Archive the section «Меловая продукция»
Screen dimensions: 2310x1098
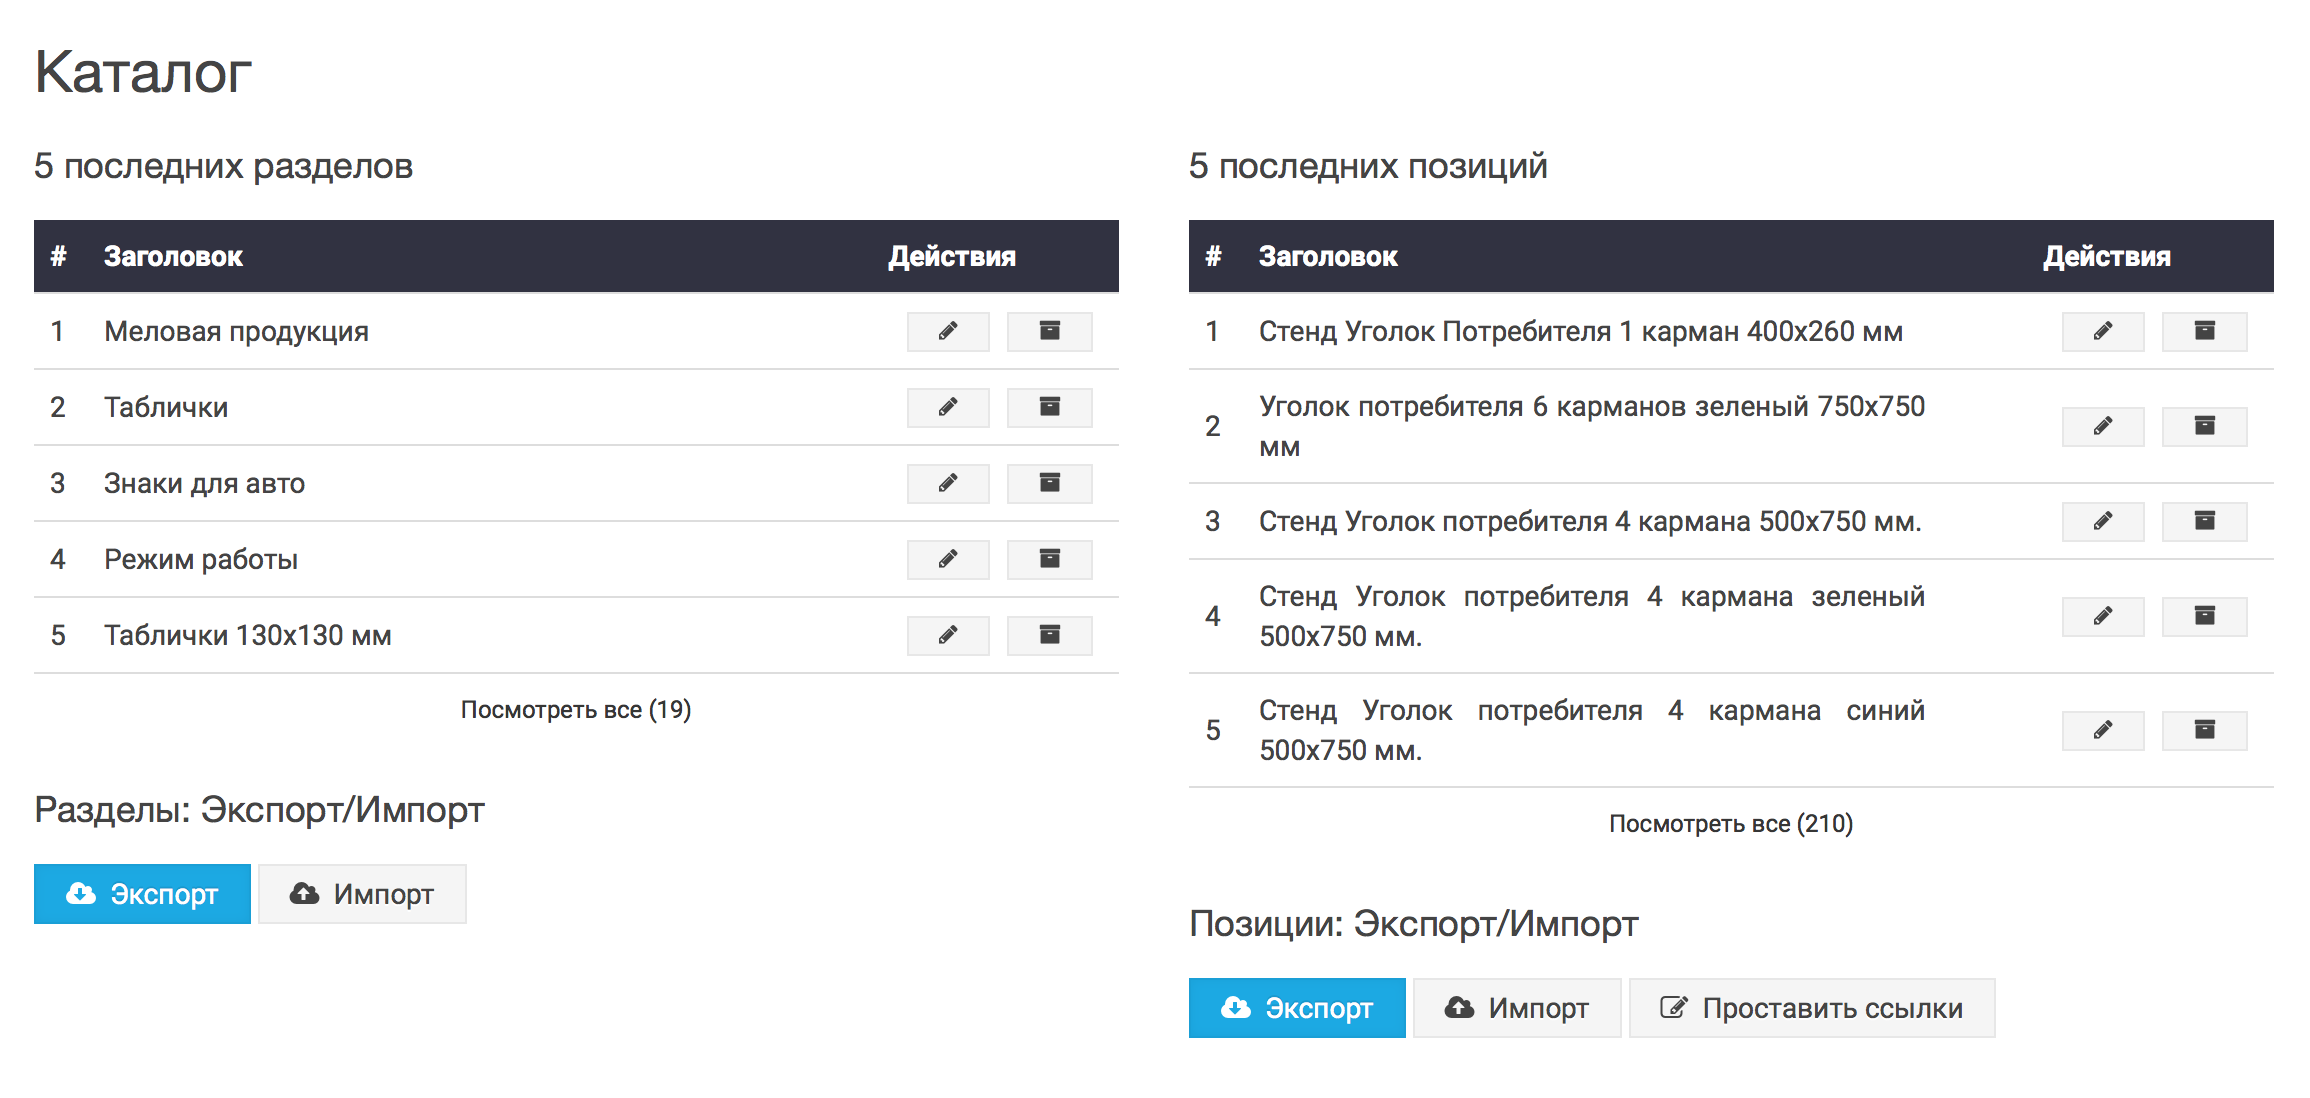coord(1049,331)
